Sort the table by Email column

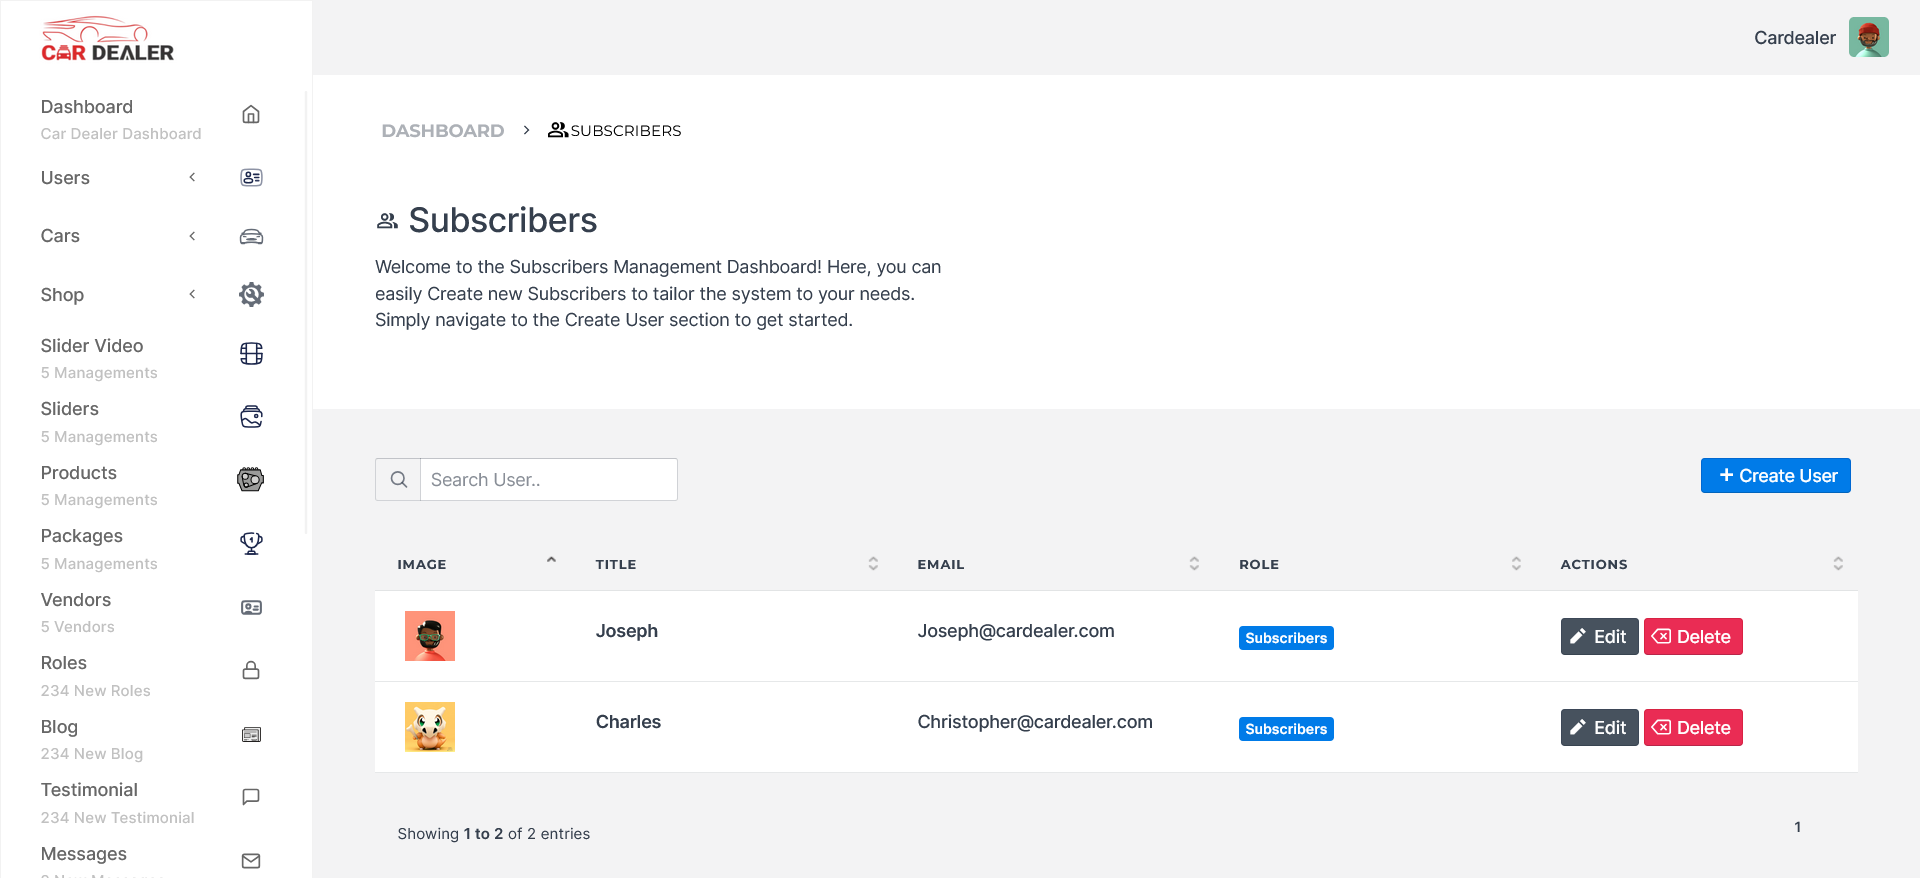pos(1194,564)
